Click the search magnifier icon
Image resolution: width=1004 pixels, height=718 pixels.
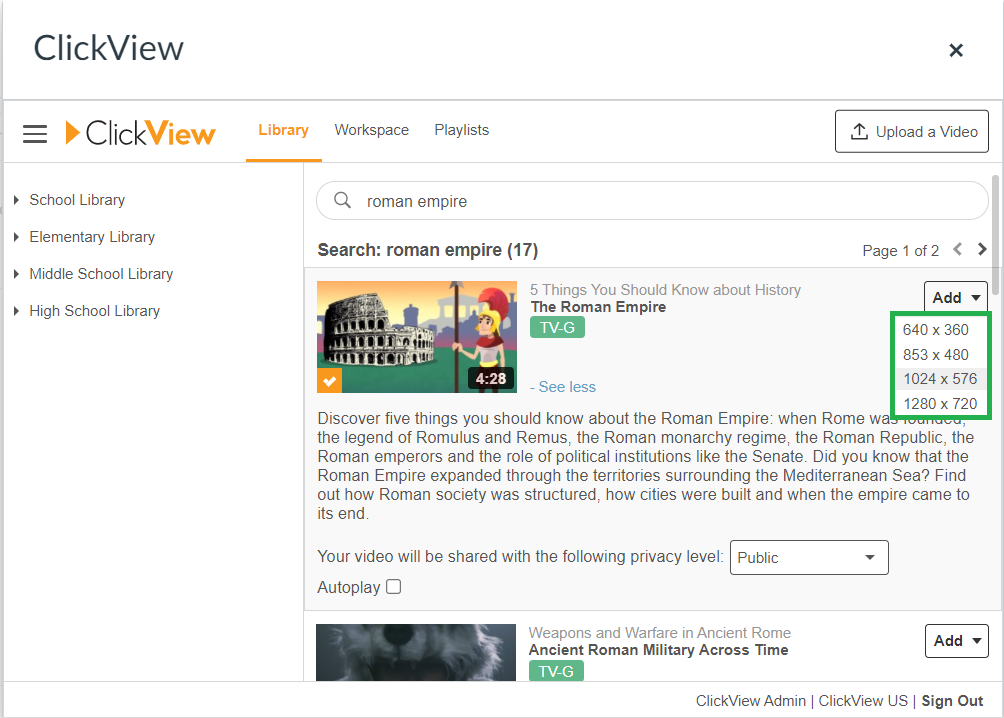tap(343, 200)
